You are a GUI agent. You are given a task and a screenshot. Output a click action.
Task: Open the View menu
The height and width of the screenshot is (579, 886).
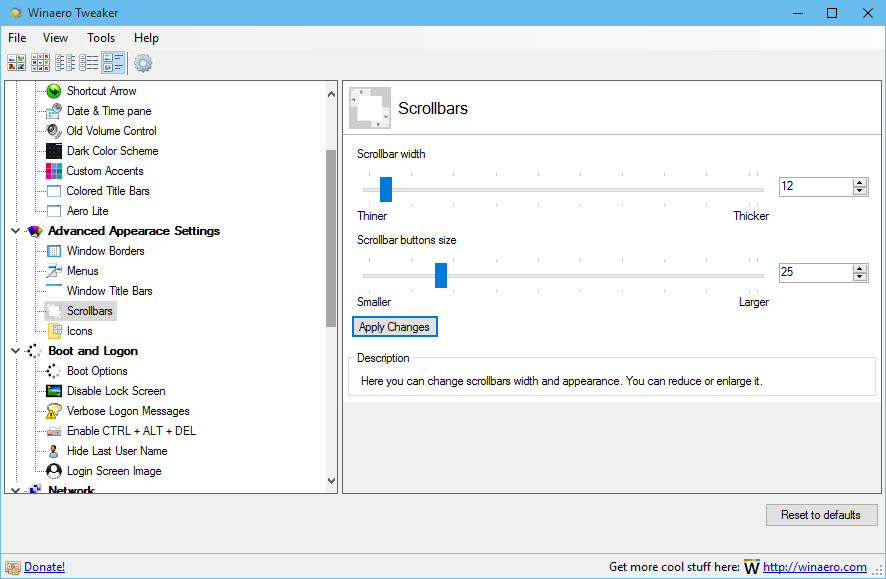[x=55, y=38]
